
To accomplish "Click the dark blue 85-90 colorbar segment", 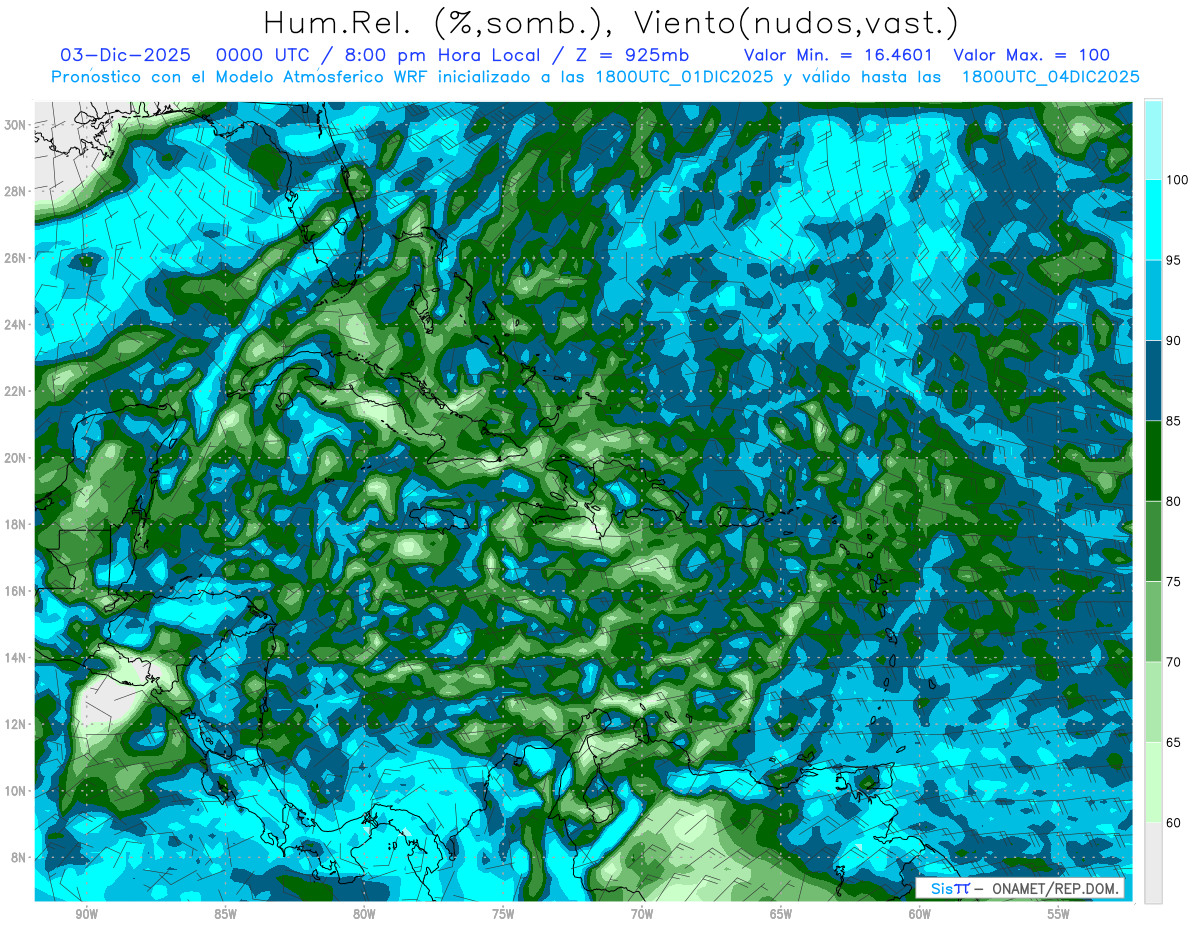I will point(1153,381).
